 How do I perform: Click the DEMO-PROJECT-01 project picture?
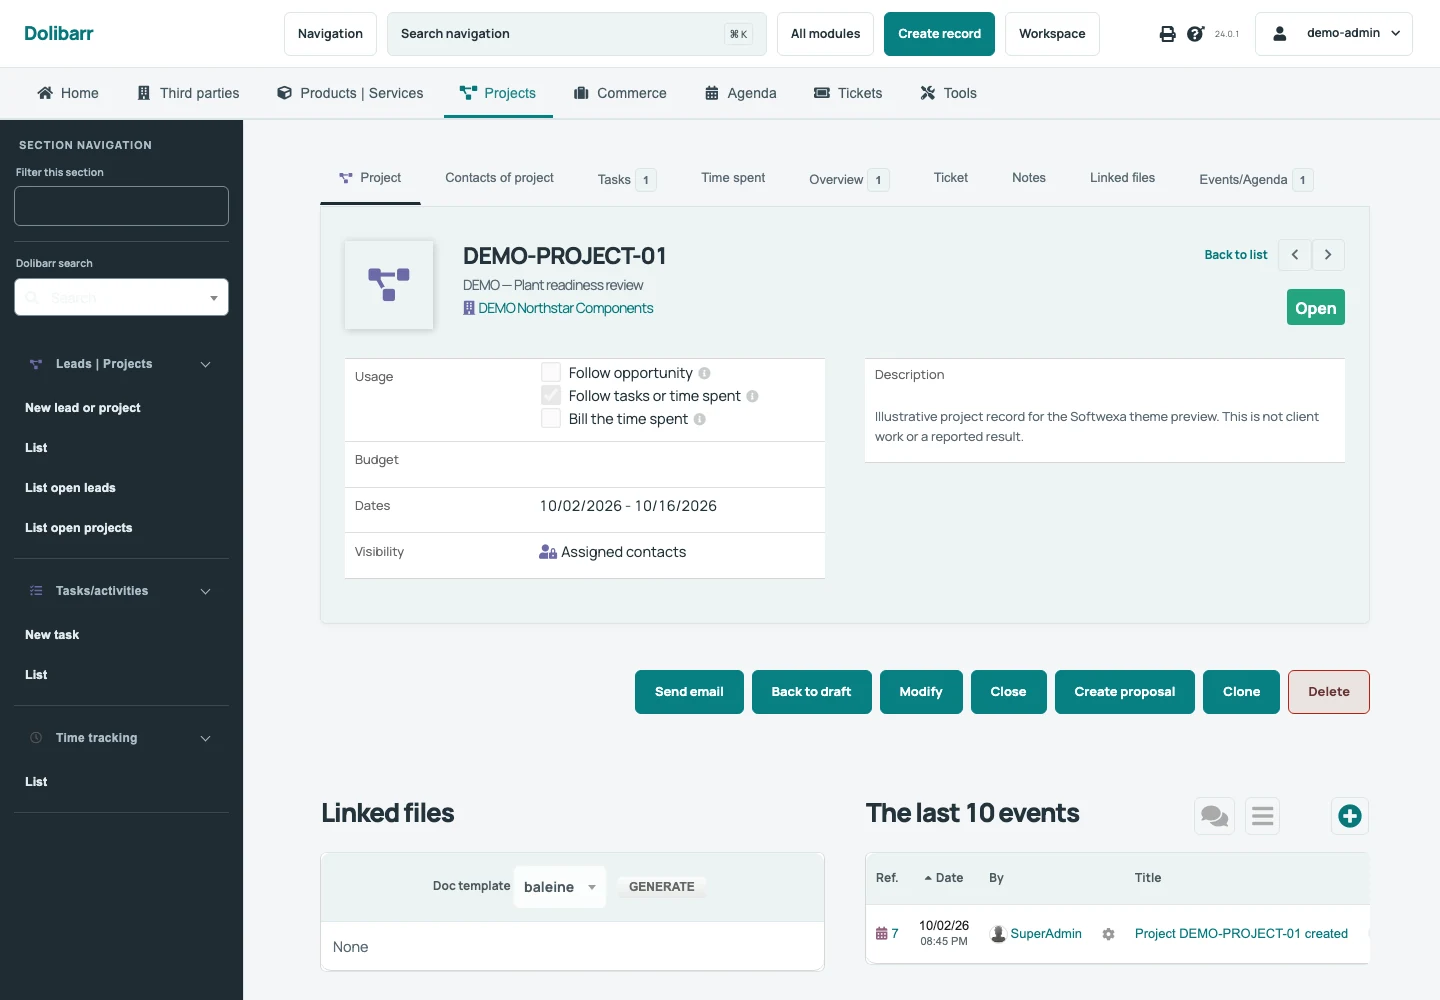[389, 285]
